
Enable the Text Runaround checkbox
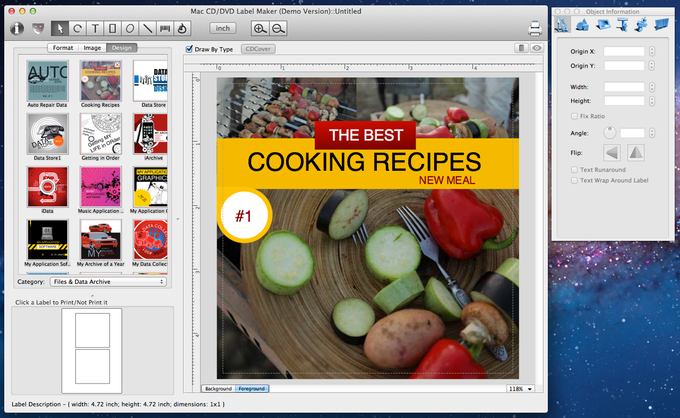click(574, 170)
